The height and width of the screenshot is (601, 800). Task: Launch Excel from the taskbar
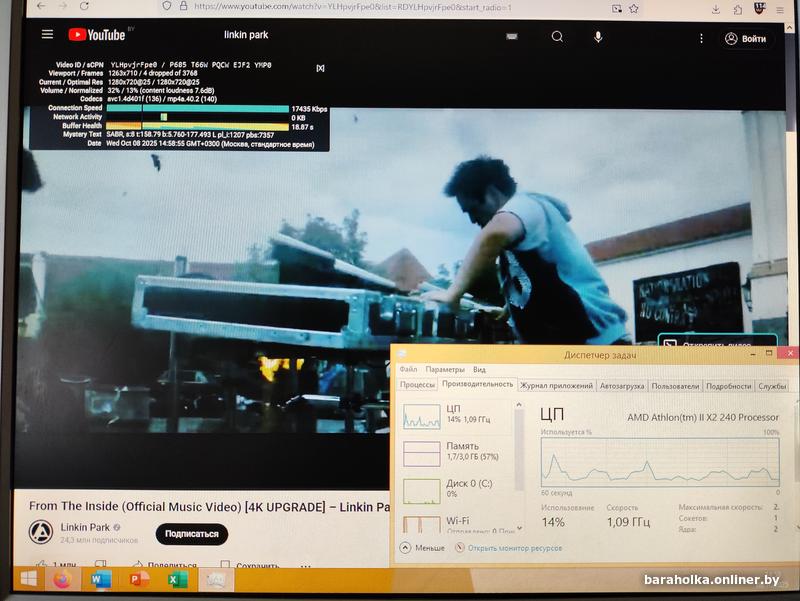pyautogui.click(x=177, y=580)
